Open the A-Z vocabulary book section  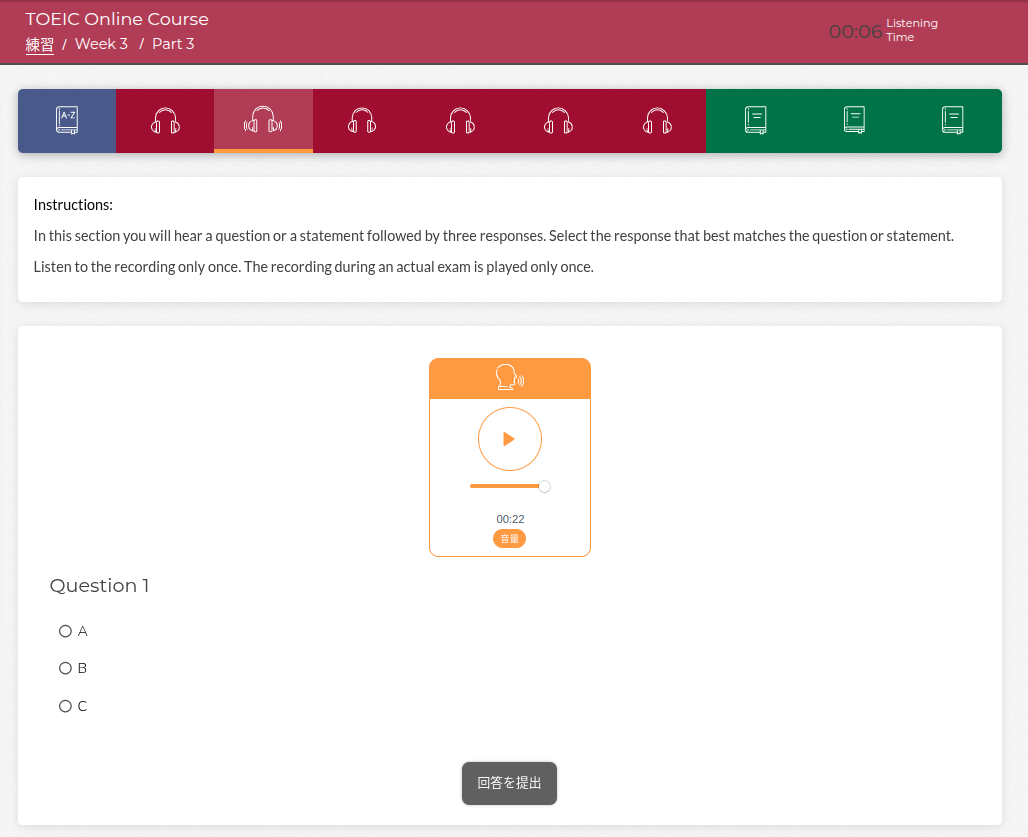[67, 121]
